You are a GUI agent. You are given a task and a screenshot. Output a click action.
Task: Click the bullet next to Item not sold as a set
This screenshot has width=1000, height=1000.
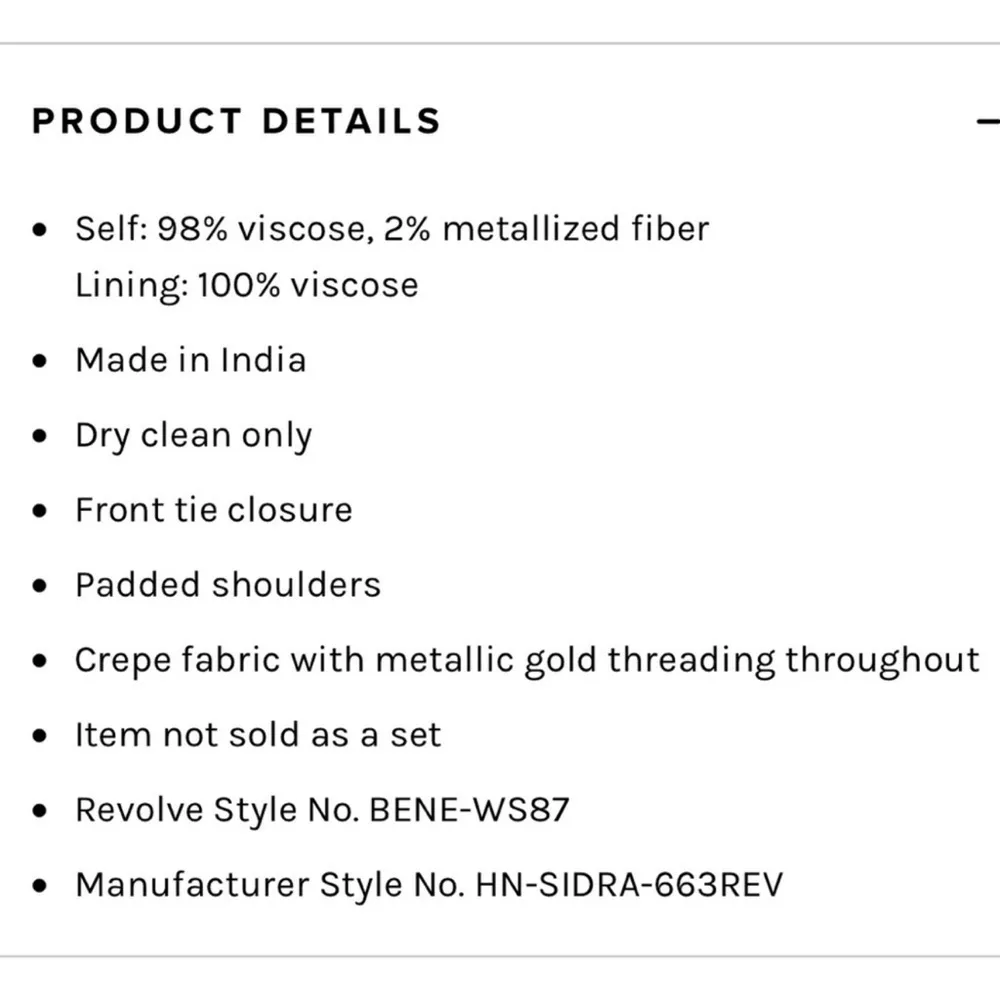click(40, 736)
